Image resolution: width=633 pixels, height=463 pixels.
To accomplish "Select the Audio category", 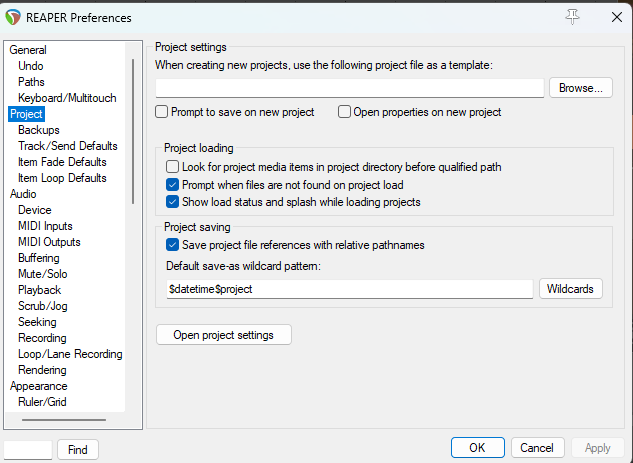I will tap(23, 194).
